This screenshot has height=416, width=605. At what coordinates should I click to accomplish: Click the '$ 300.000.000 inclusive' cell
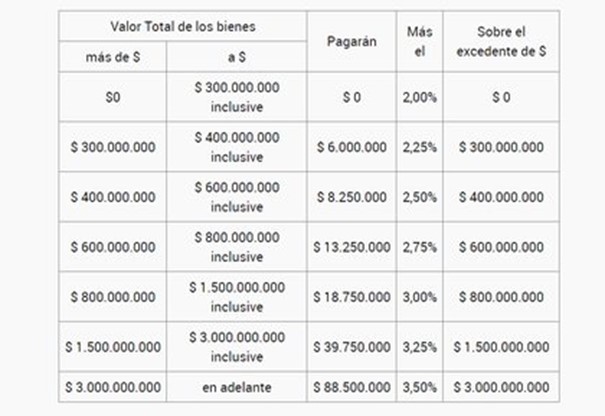[x=237, y=97]
